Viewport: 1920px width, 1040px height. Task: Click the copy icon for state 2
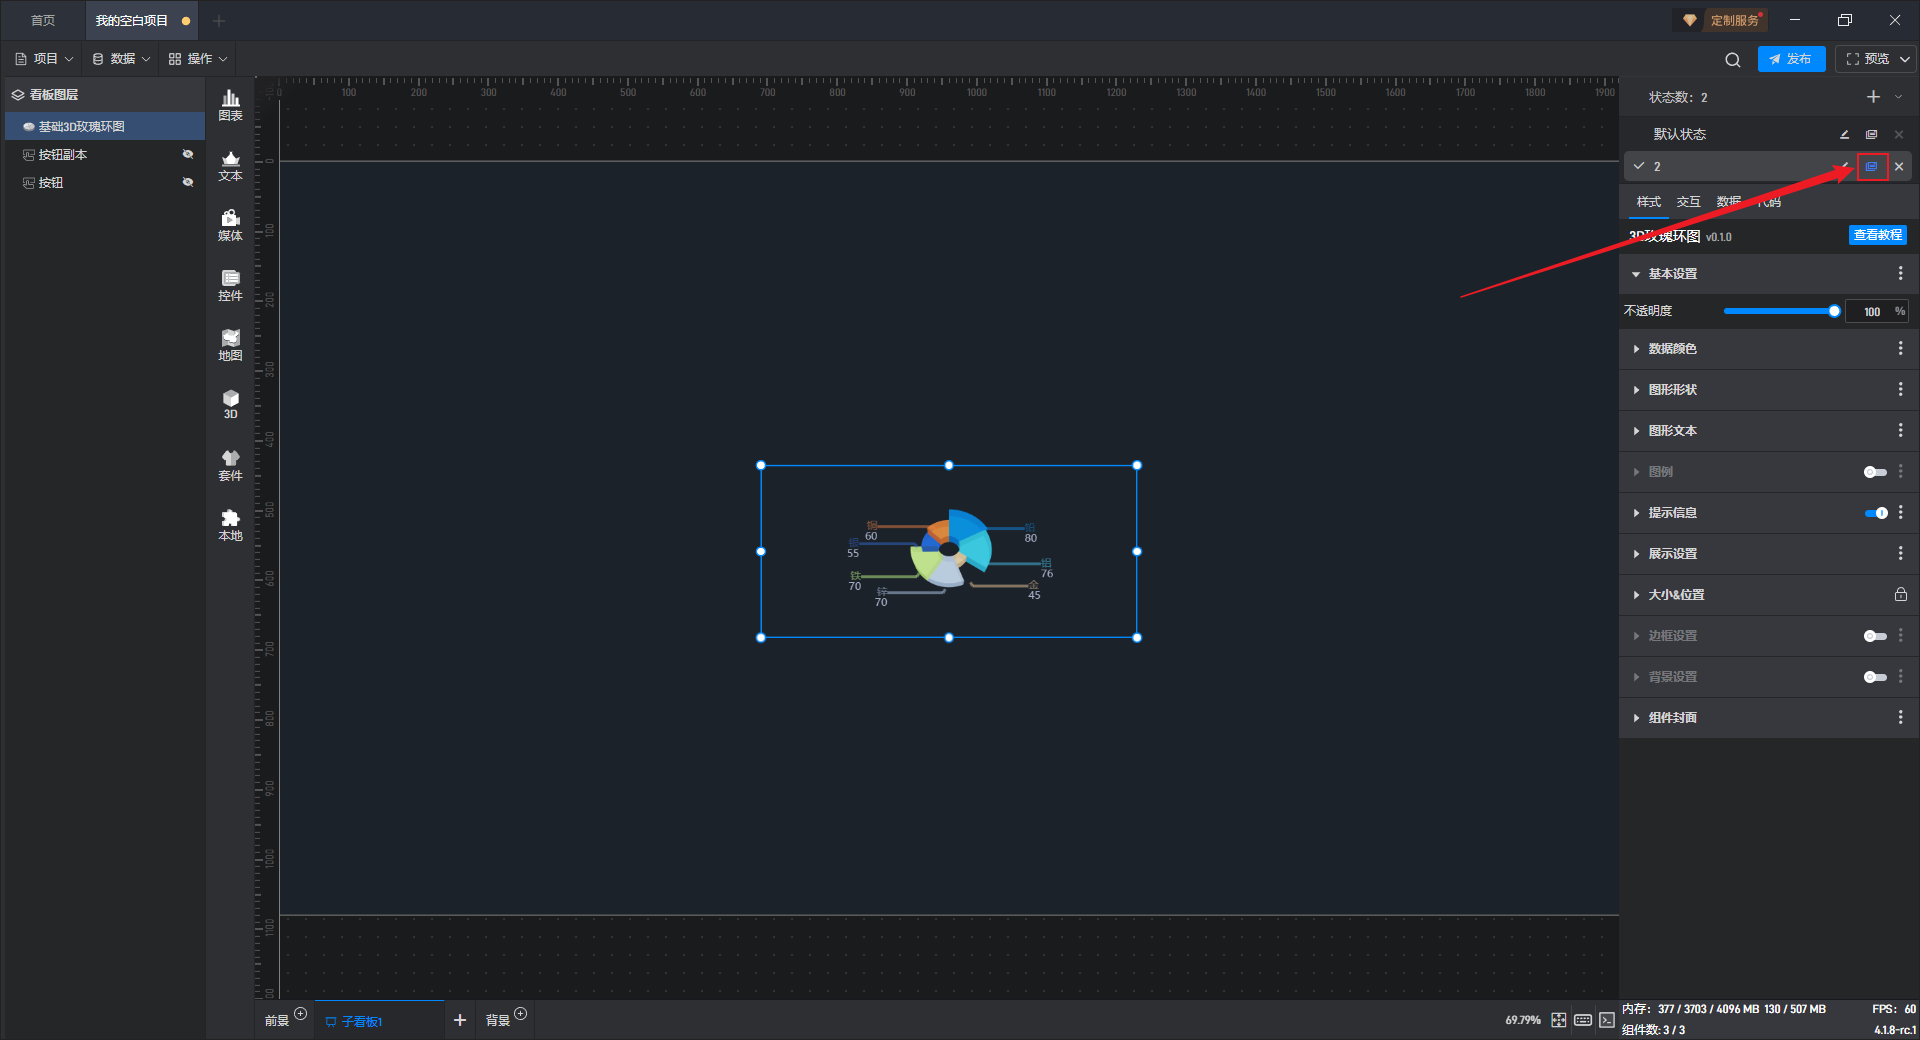(x=1872, y=167)
